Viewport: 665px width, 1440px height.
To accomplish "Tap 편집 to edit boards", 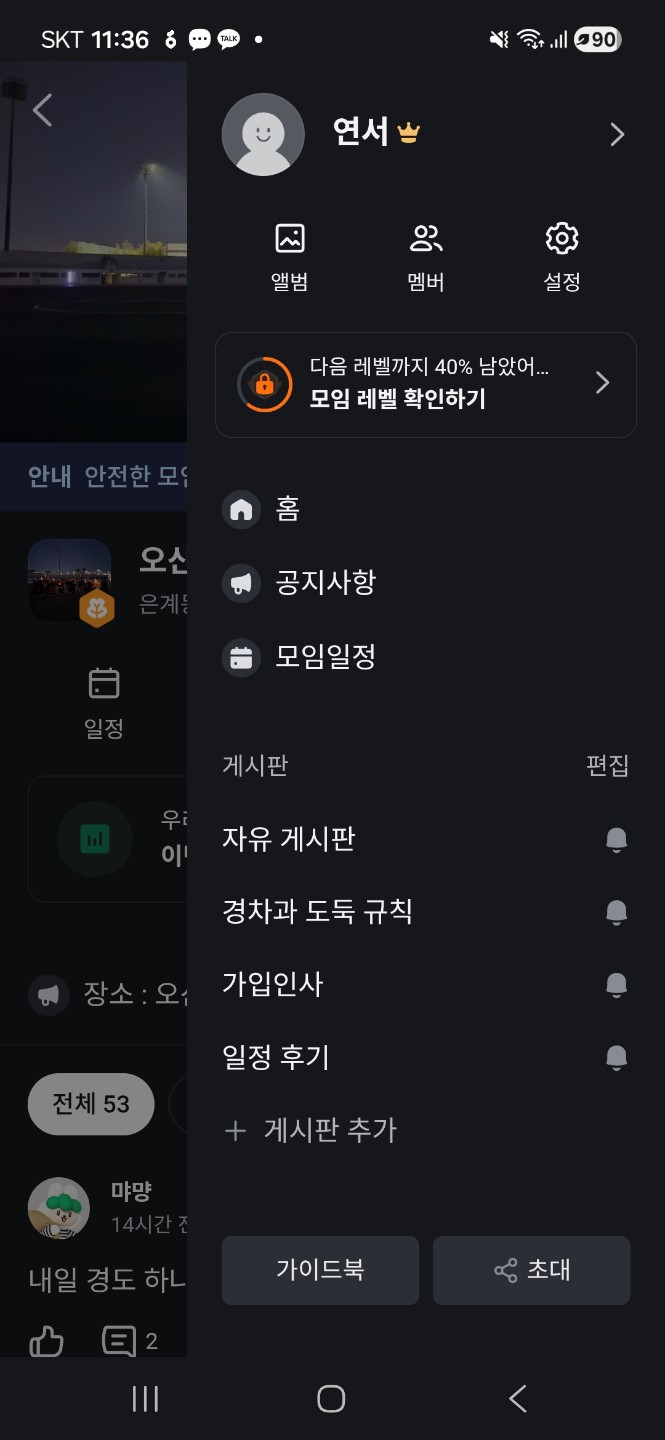I will (607, 766).
